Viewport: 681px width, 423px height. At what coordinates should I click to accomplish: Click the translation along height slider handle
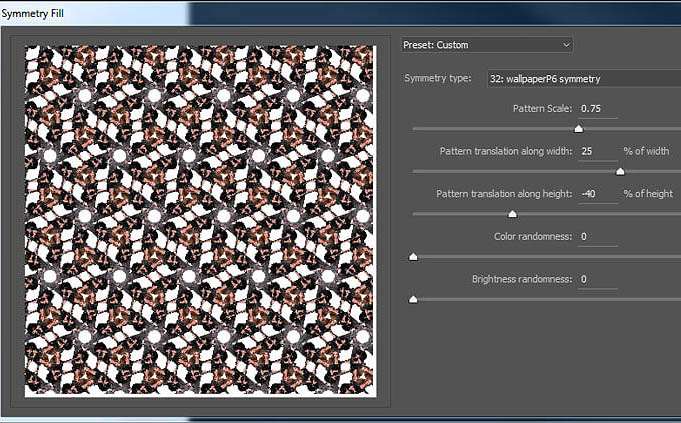click(x=512, y=214)
